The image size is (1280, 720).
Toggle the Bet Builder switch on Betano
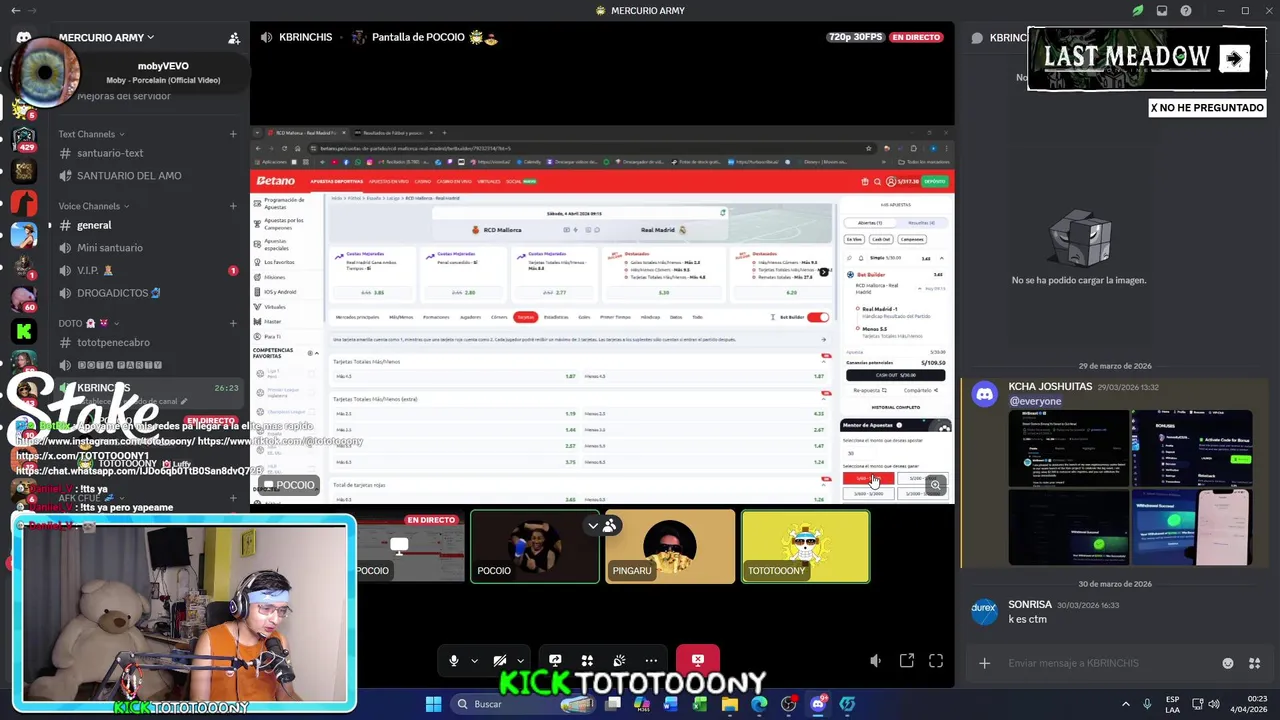pos(818,317)
